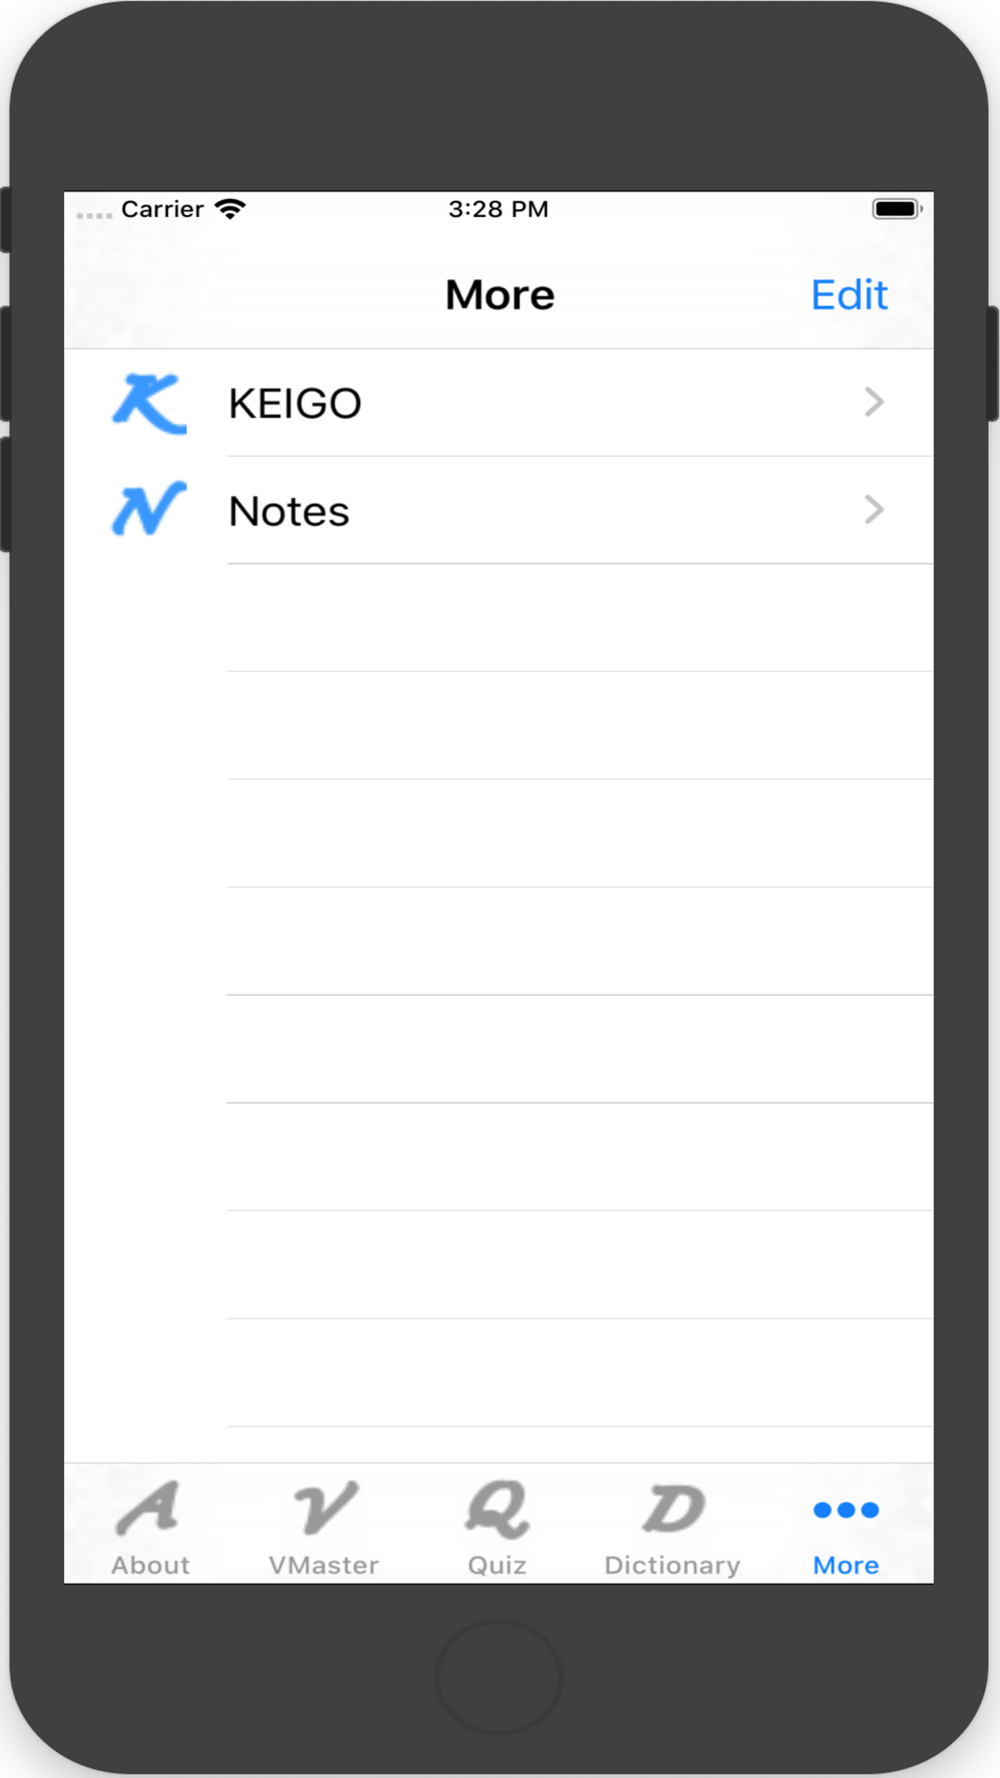This screenshot has width=1000, height=1778.
Task: Tap the More title in the header
Action: [x=500, y=295]
